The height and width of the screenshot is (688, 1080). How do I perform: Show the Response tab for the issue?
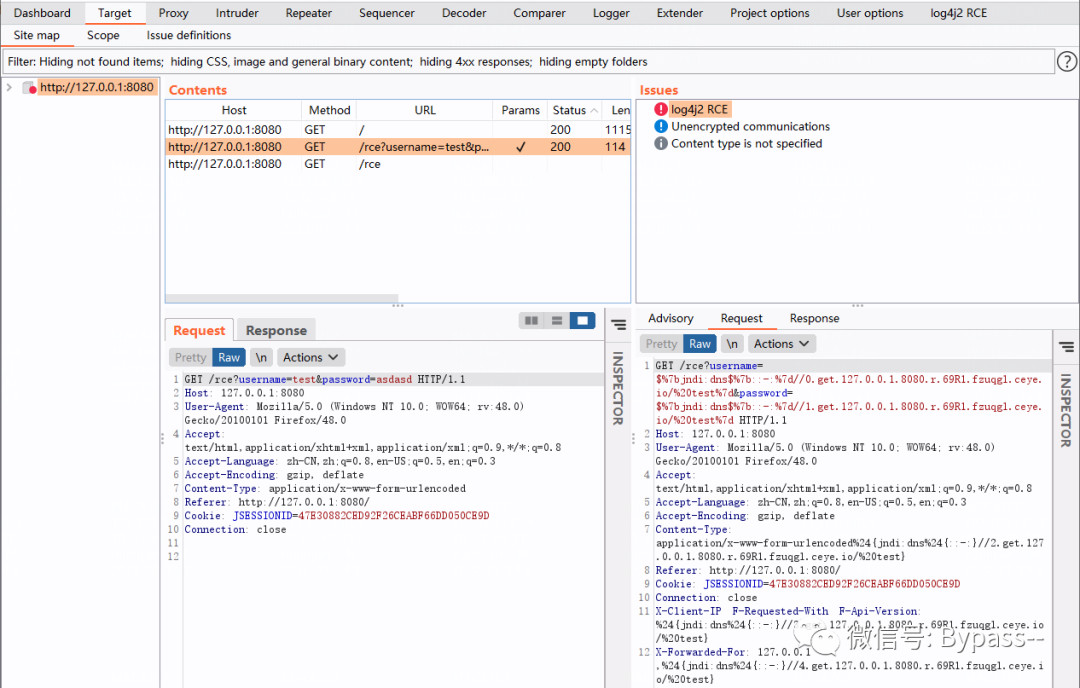814,318
